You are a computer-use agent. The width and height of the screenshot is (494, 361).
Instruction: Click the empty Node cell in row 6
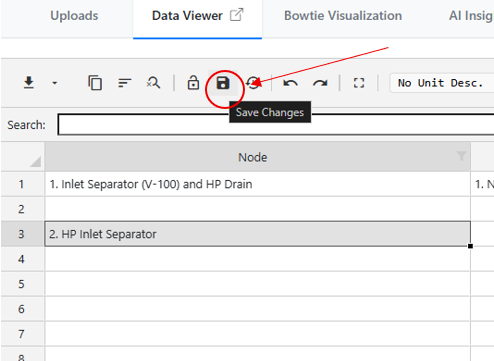pos(258,309)
